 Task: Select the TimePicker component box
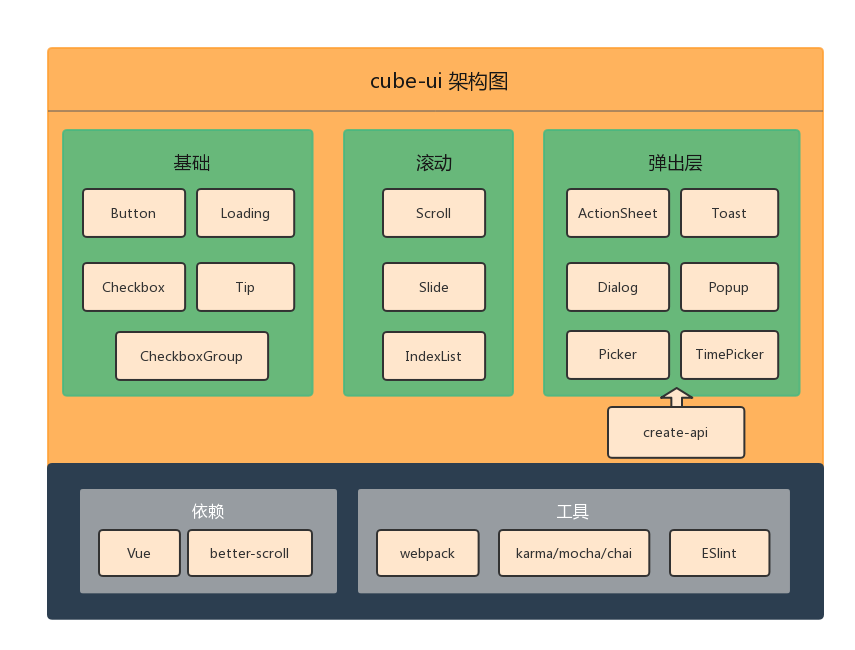pyautogui.click(x=730, y=355)
